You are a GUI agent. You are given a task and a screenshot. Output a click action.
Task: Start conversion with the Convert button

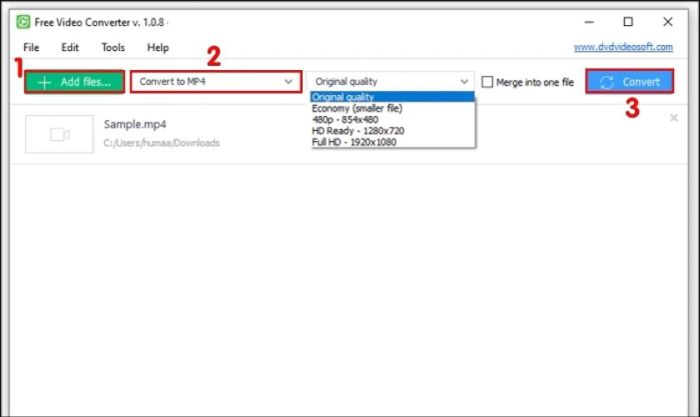(629, 82)
